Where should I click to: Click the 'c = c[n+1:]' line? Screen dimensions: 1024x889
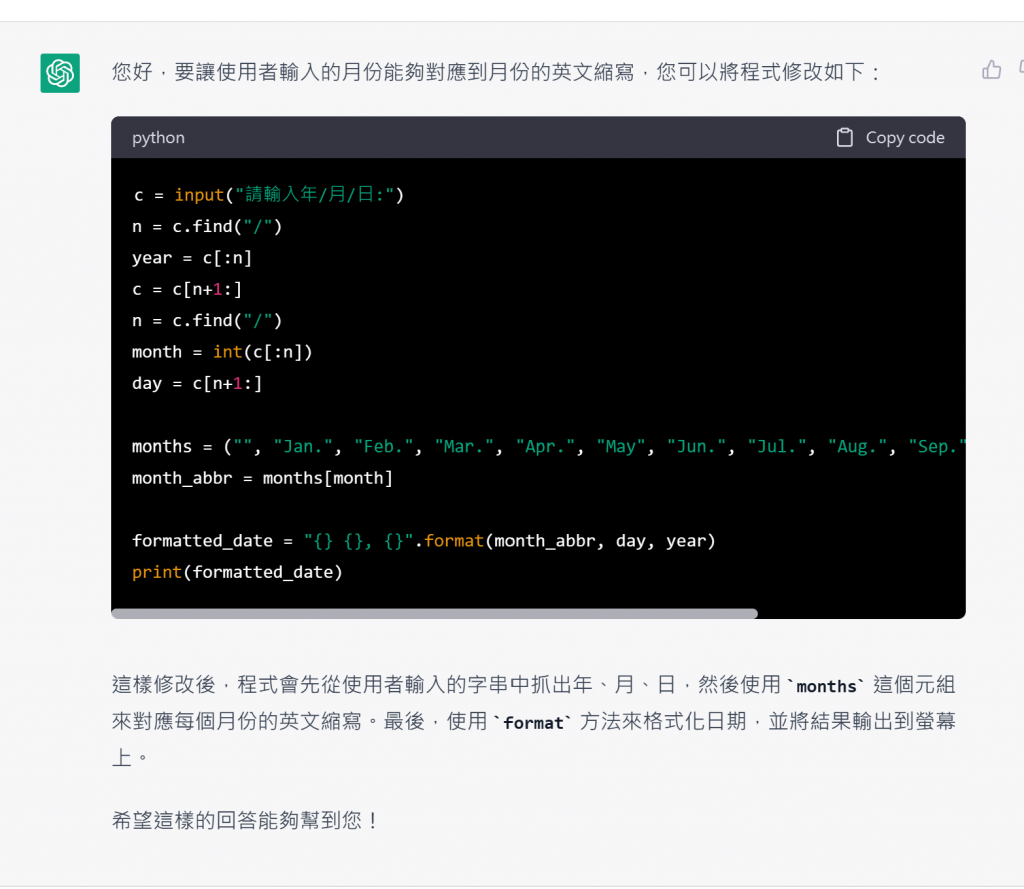click(187, 289)
